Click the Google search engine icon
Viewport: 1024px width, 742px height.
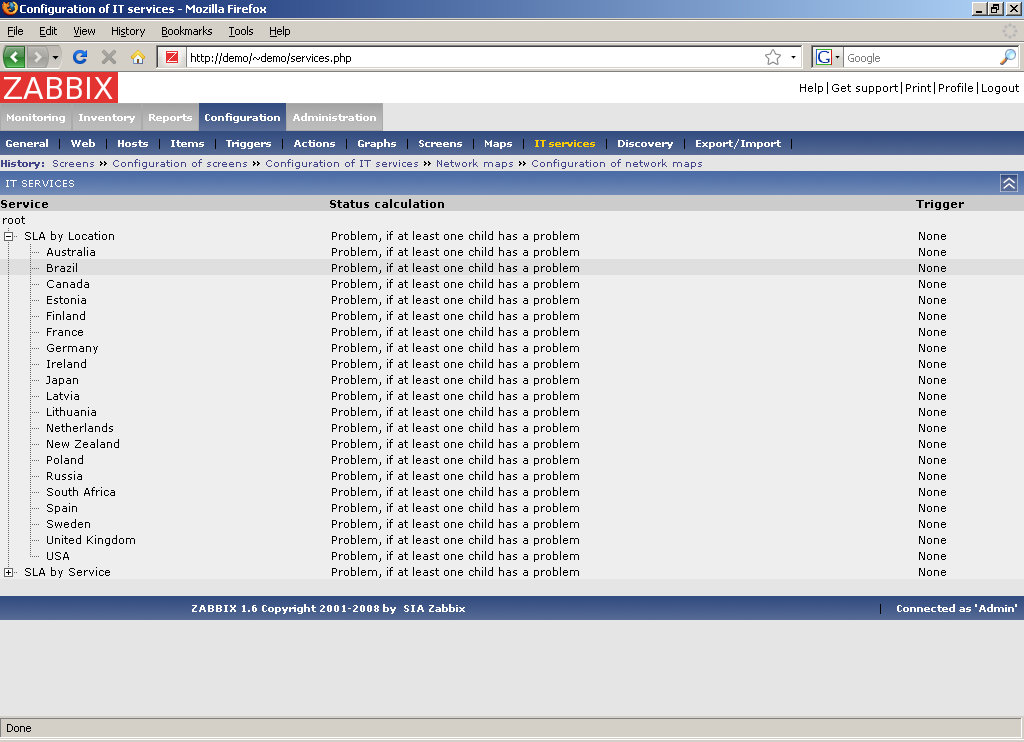824,57
